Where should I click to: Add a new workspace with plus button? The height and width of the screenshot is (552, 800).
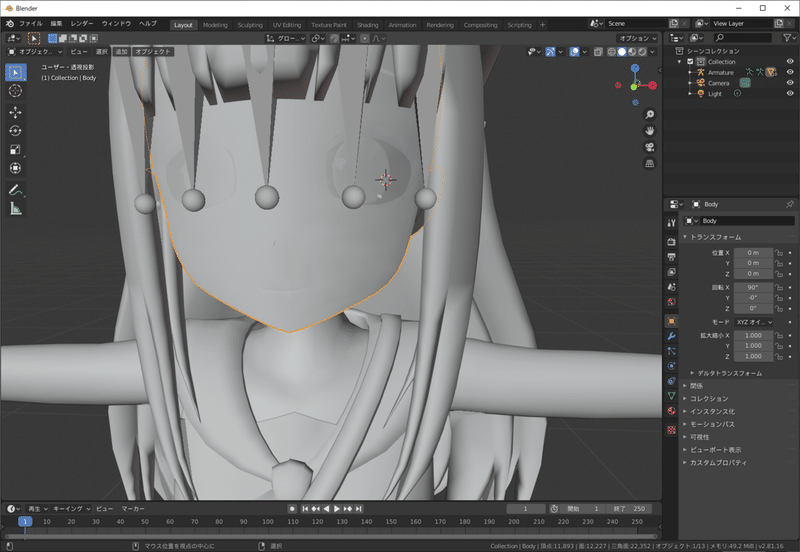tap(542, 24)
